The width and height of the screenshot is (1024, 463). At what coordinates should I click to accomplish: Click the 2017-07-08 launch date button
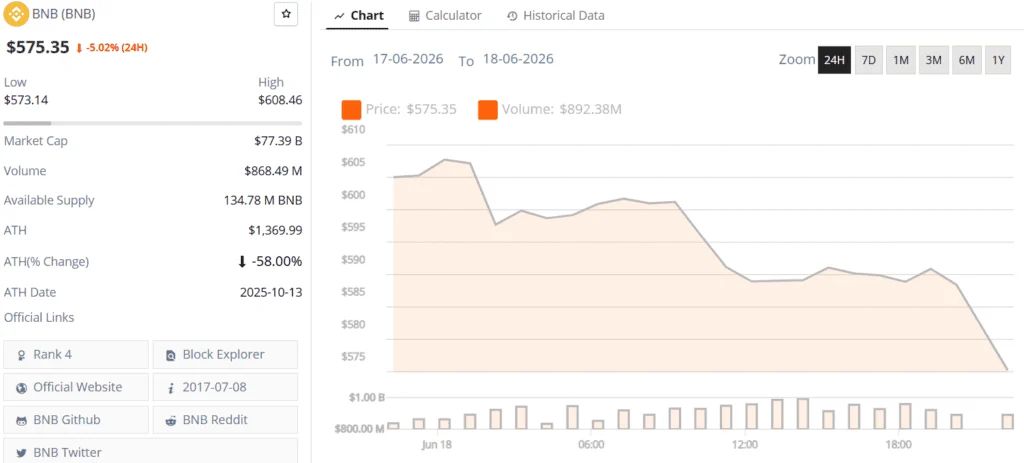coord(225,387)
